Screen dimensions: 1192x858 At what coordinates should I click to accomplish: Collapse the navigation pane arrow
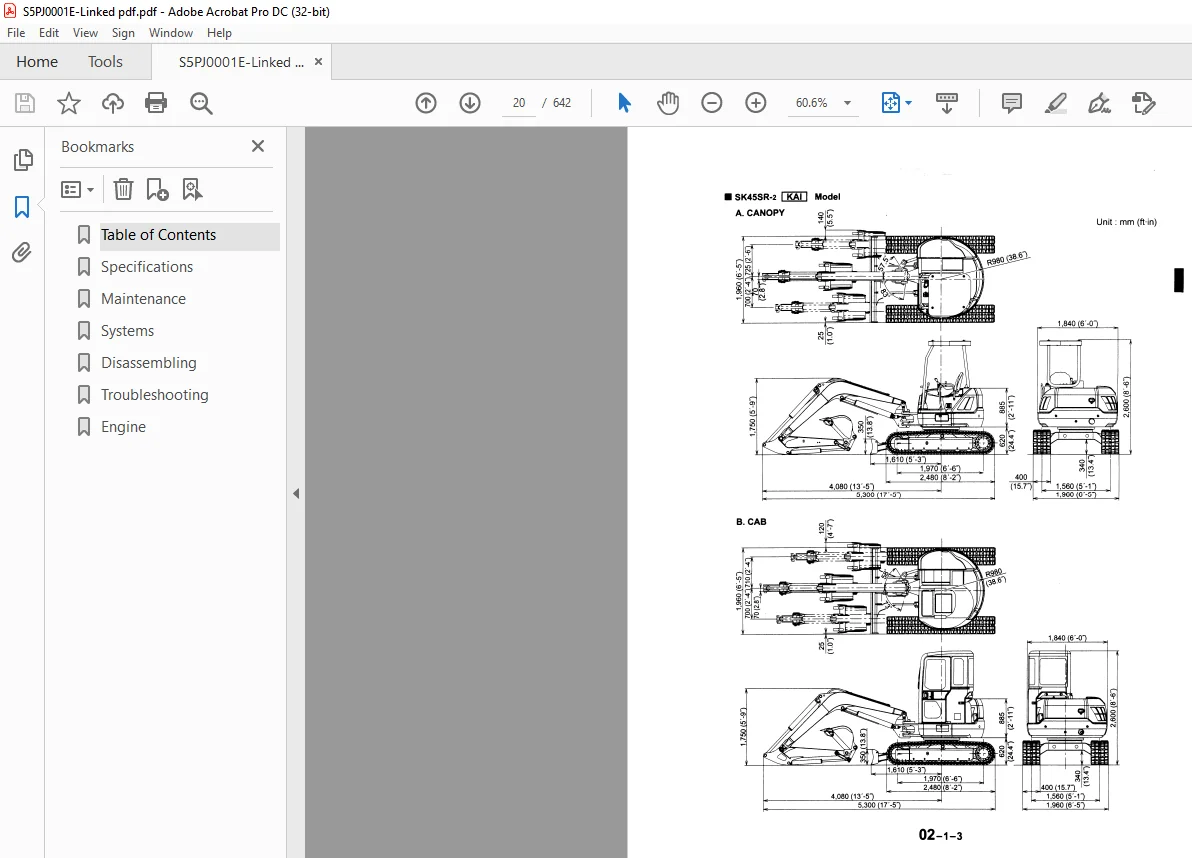point(296,493)
